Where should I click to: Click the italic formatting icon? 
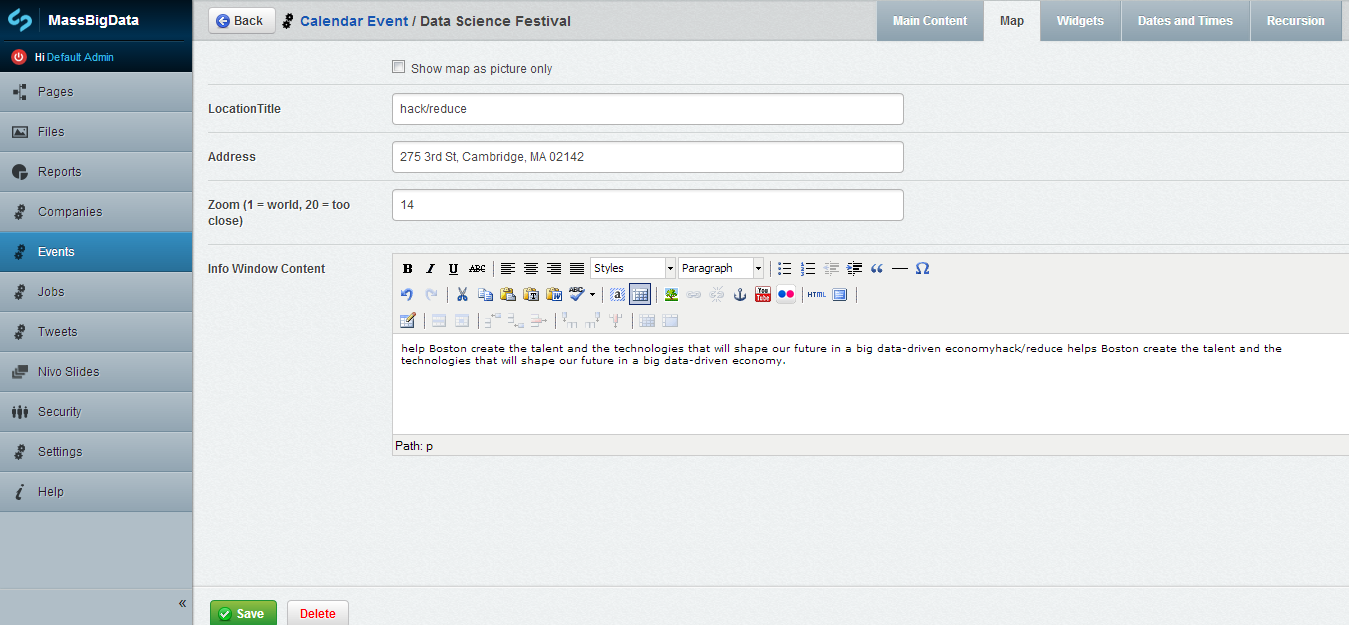(x=430, y=269)
